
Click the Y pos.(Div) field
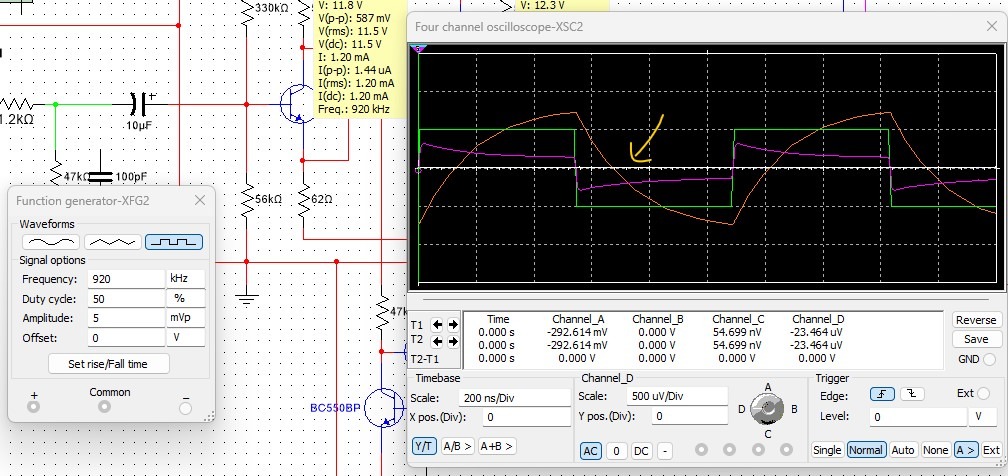688,416
